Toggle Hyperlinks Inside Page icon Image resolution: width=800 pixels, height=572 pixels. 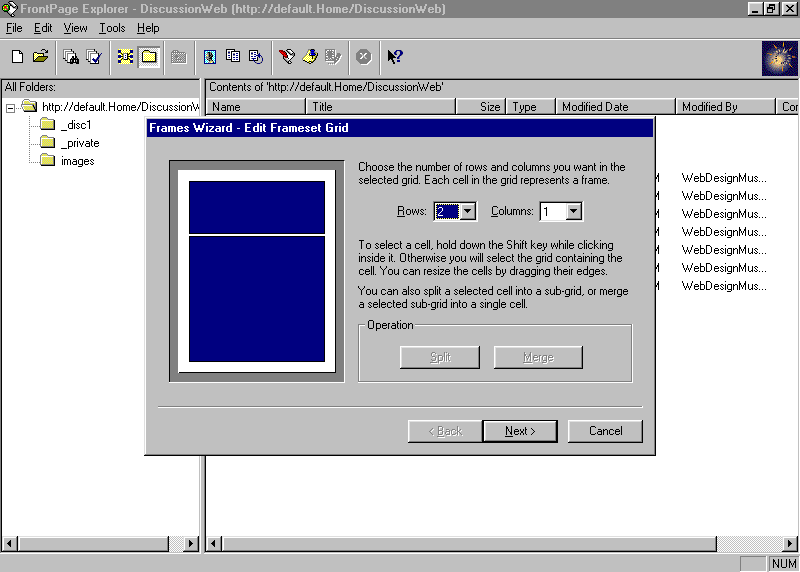pyautogui.click(x=256, y=57)
